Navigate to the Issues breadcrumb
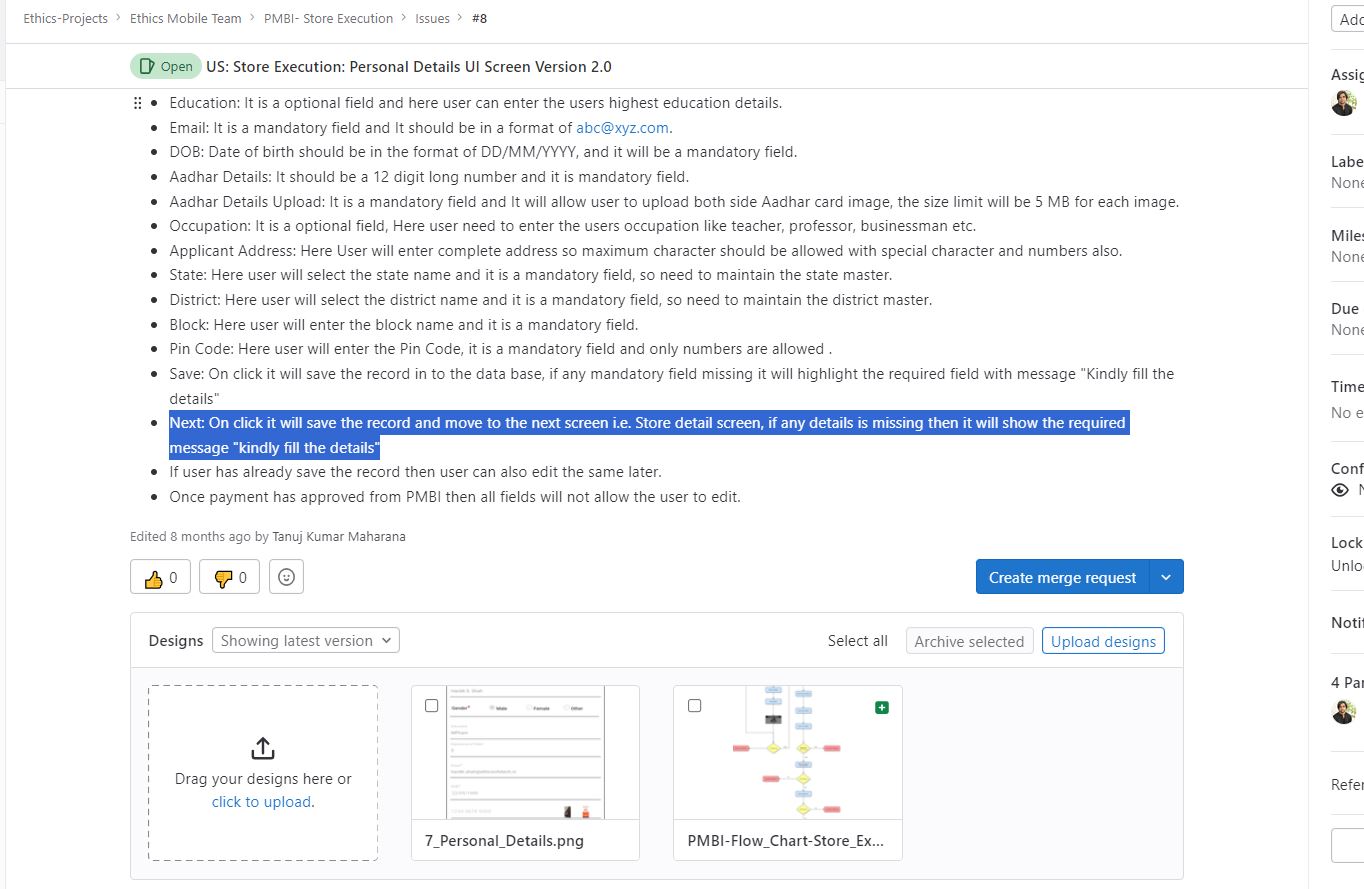Image resolution: width=1364 pixels, height=889 pixels. point(432,18)
